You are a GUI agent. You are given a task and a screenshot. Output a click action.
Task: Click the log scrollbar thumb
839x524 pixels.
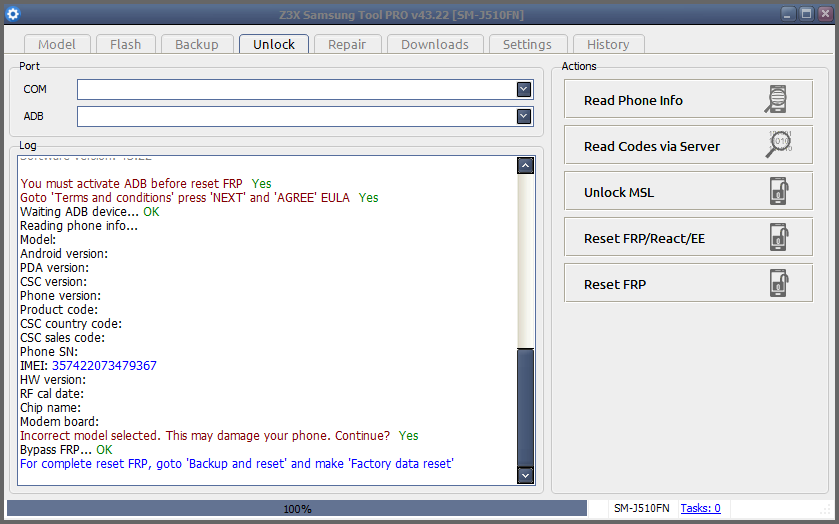(x=525, y=407)
